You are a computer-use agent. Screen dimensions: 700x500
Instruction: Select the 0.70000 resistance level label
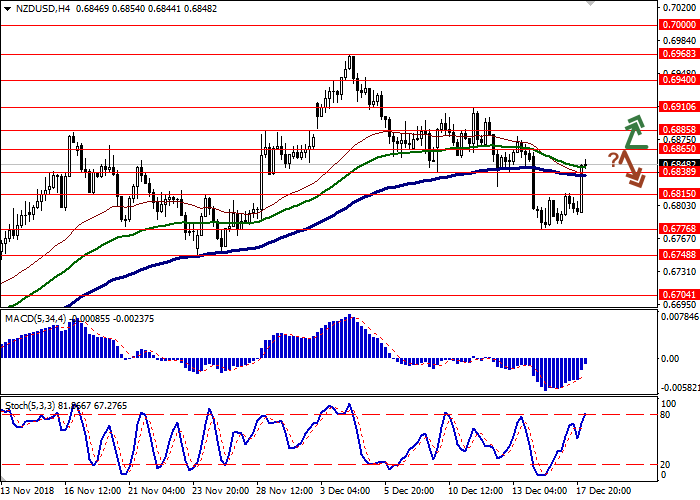(679, 26)
